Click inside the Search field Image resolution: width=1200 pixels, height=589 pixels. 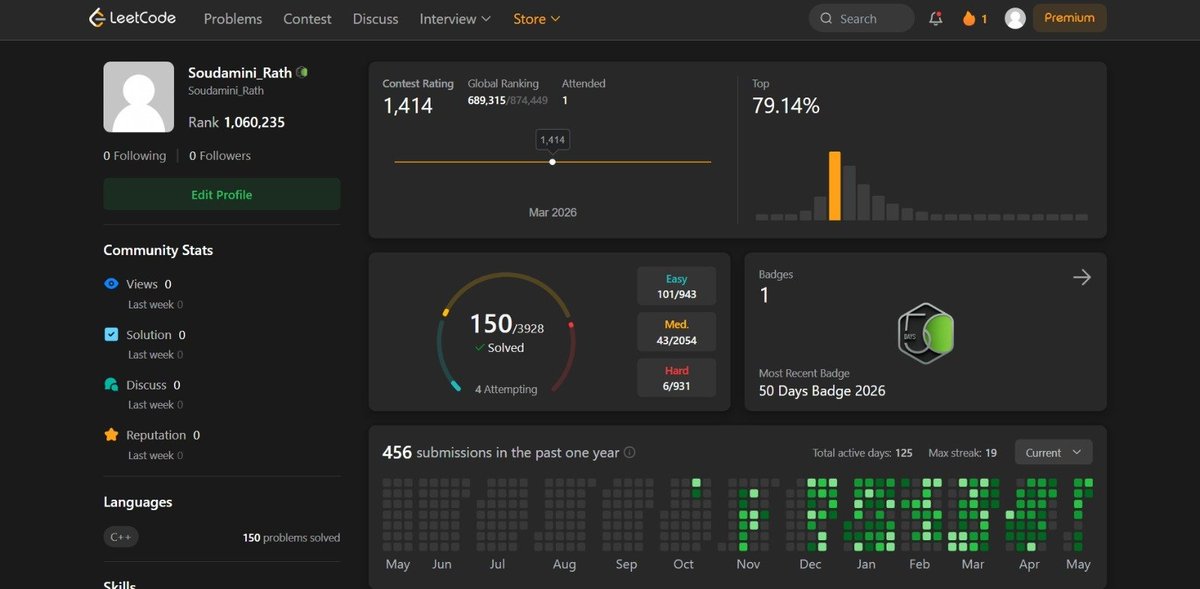click(x=862, y=18)
